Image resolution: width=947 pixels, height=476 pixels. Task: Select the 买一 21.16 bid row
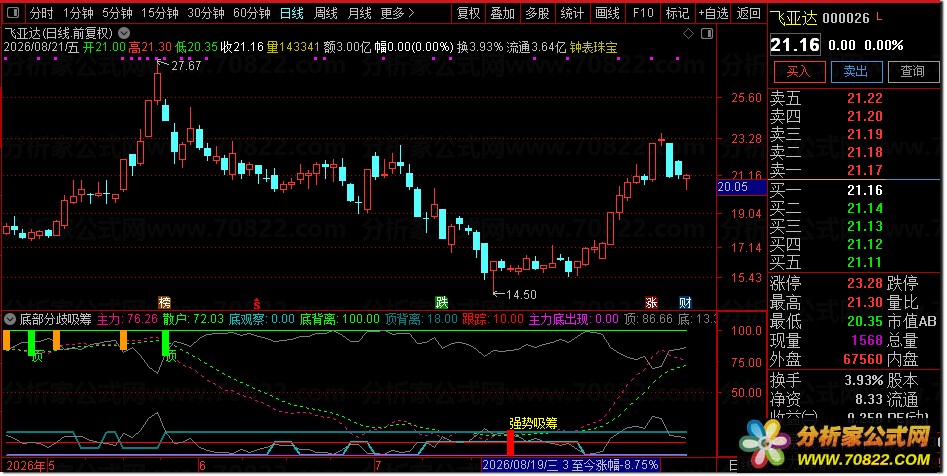(x=855, y=190)
